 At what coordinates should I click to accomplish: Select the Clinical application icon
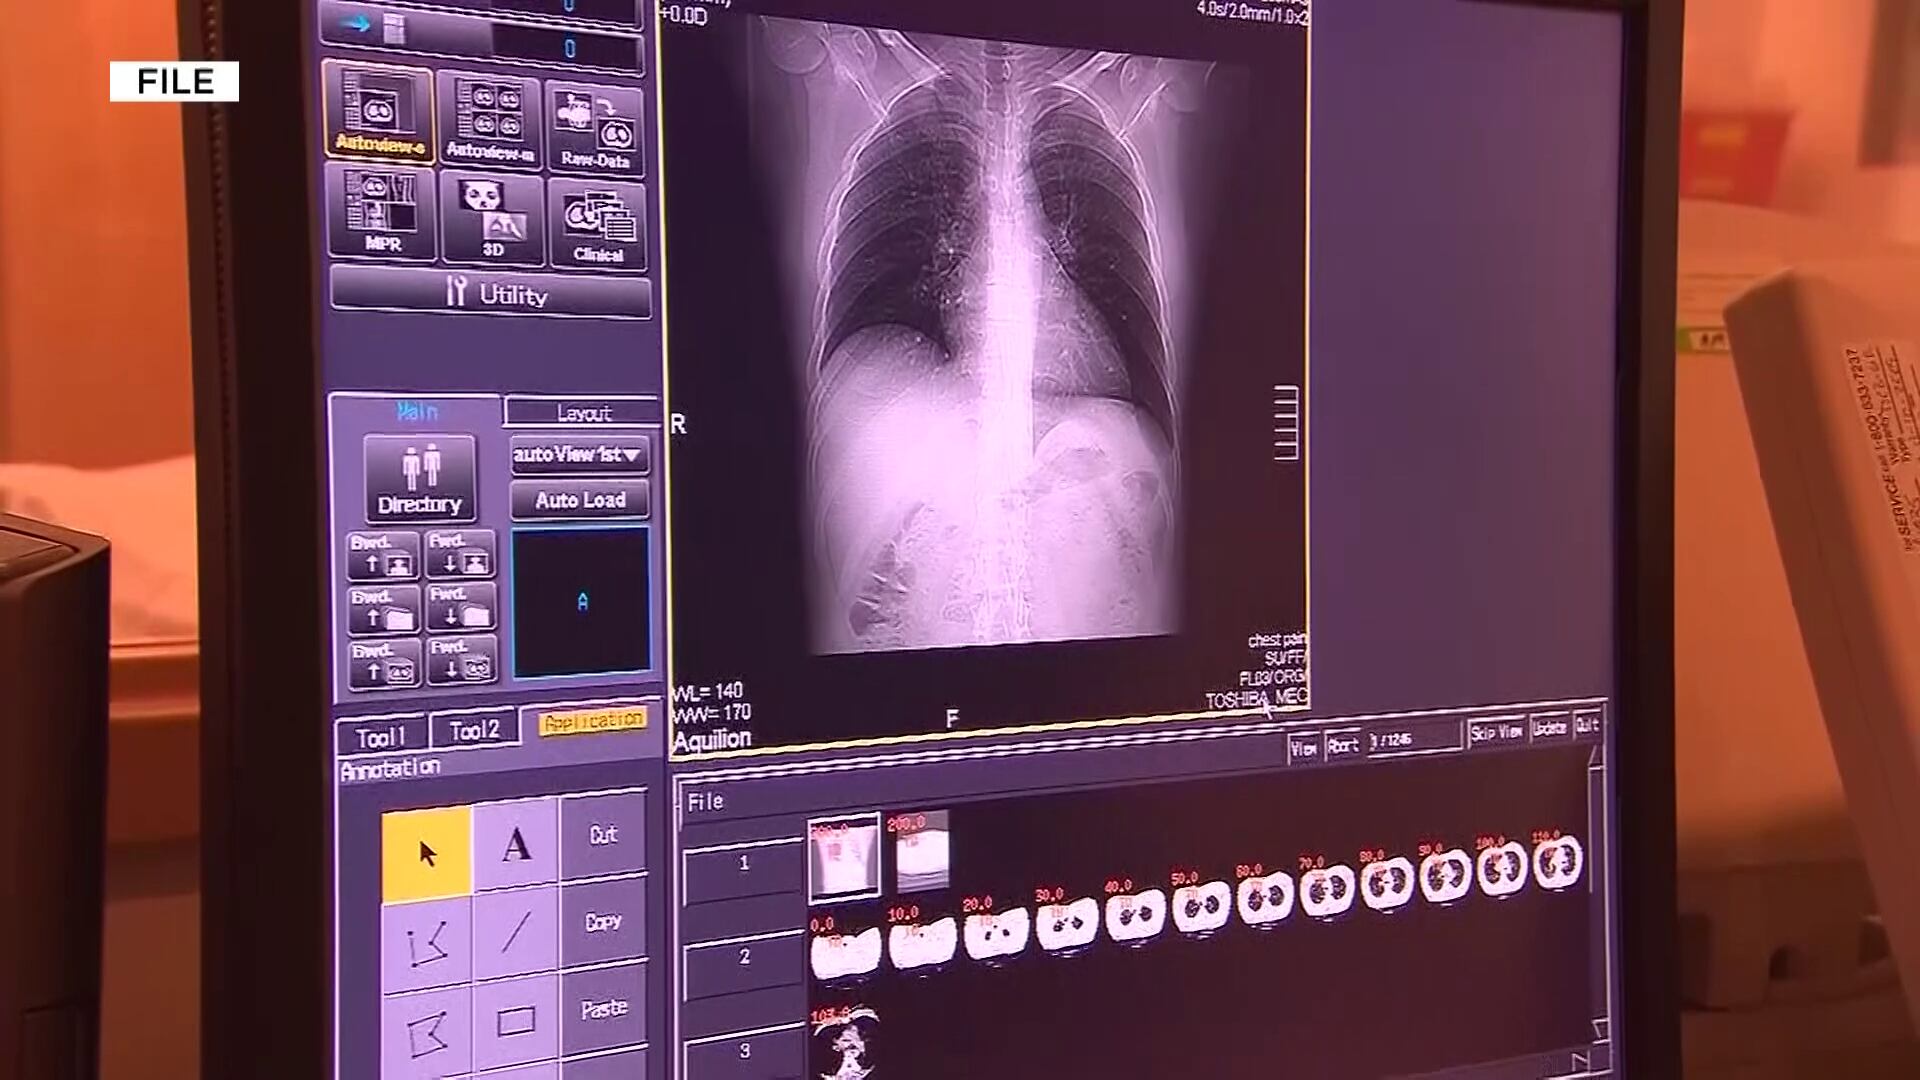[596, 215]
